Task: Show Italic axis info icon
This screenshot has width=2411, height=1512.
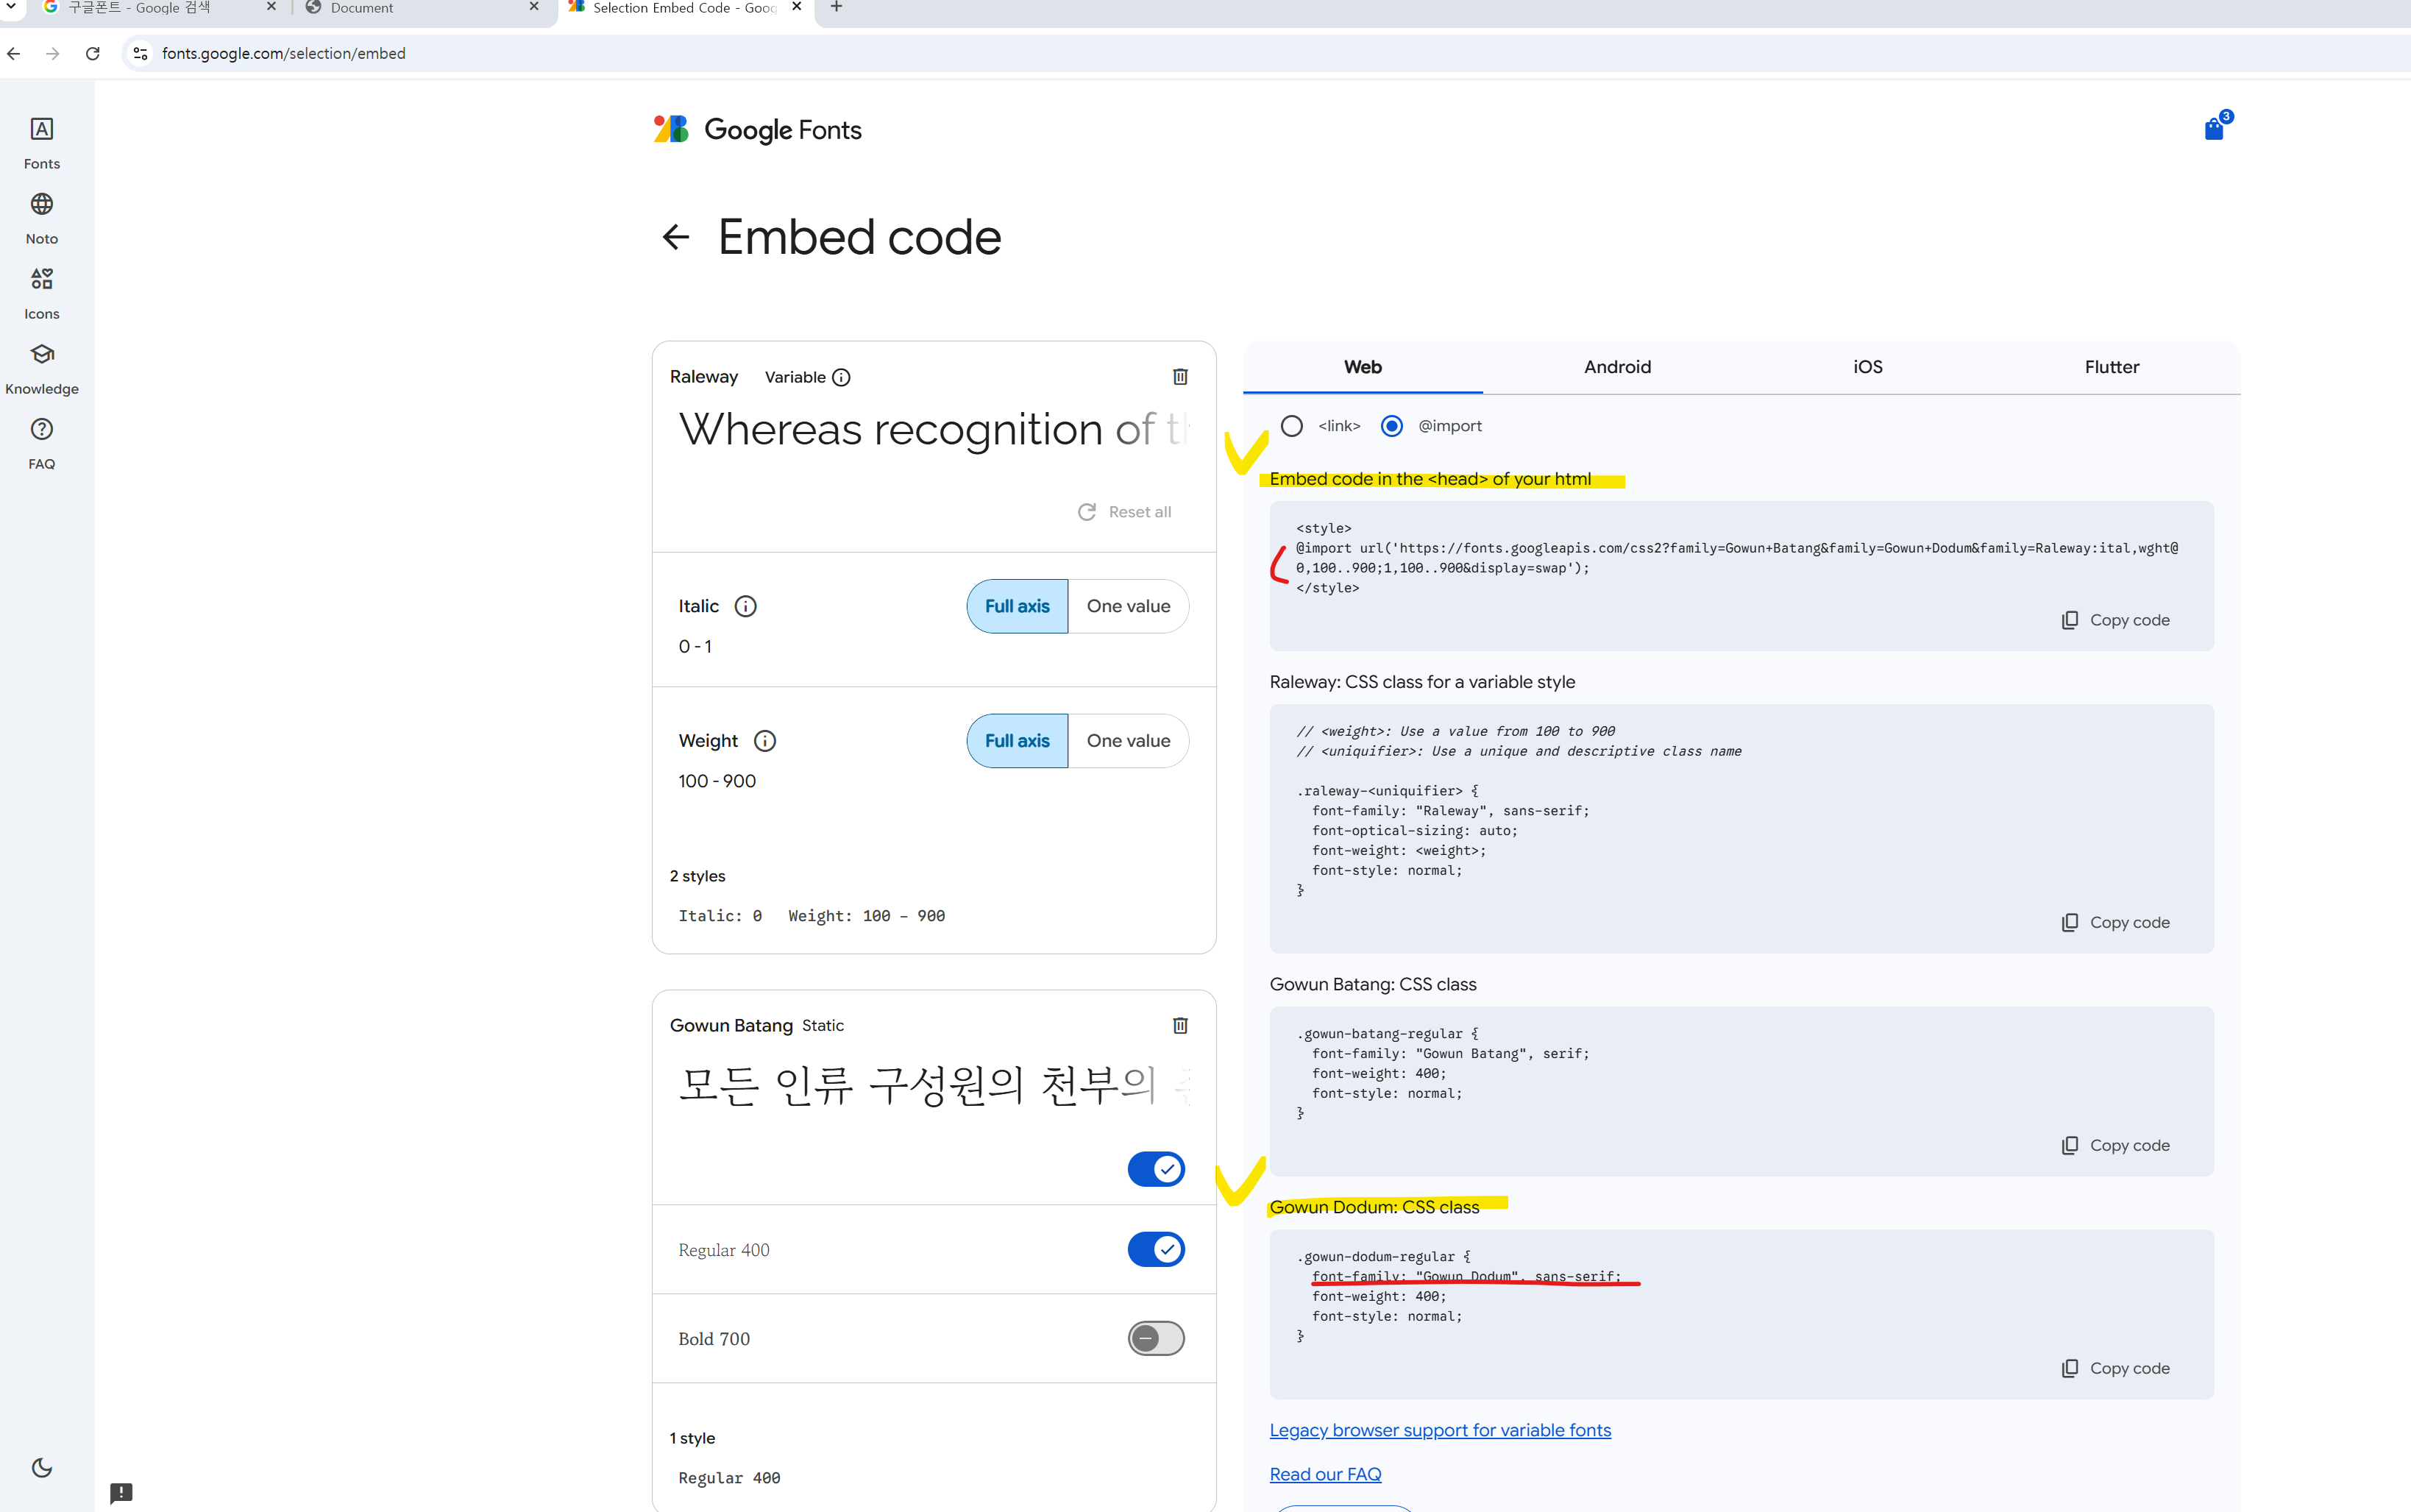Action: point(745,606)
